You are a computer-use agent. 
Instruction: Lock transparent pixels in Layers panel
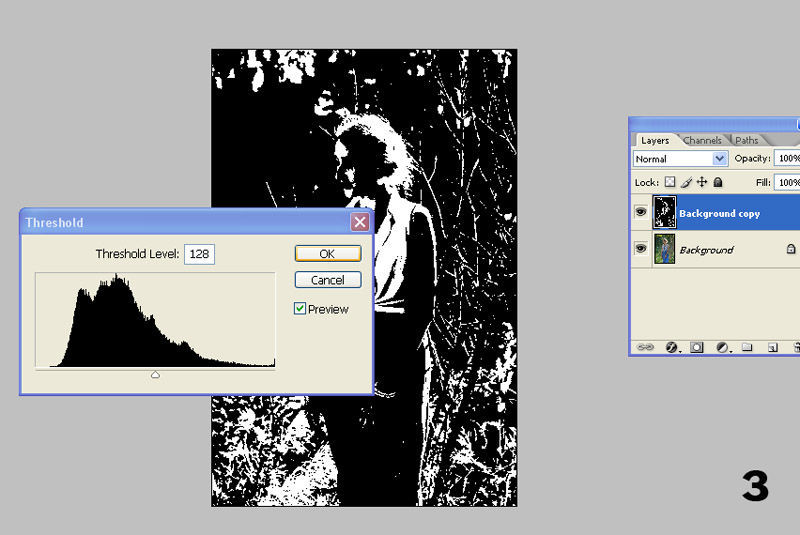click(x=670, y=183)
